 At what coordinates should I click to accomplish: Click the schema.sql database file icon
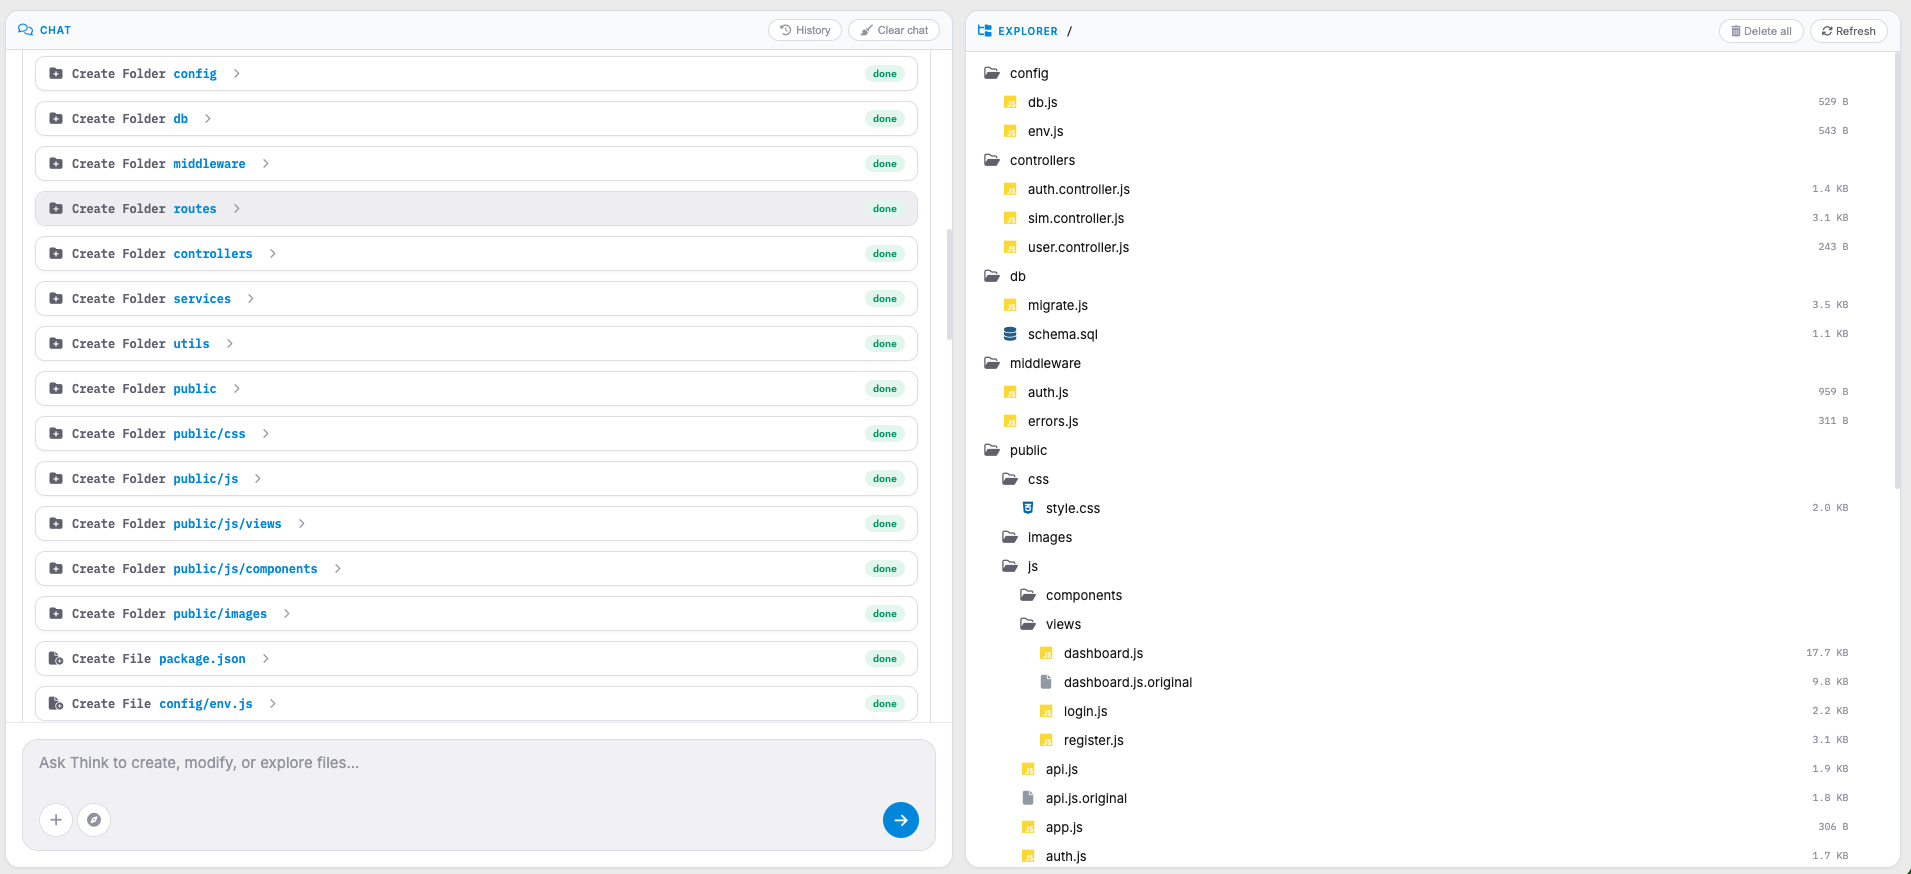1010,334
